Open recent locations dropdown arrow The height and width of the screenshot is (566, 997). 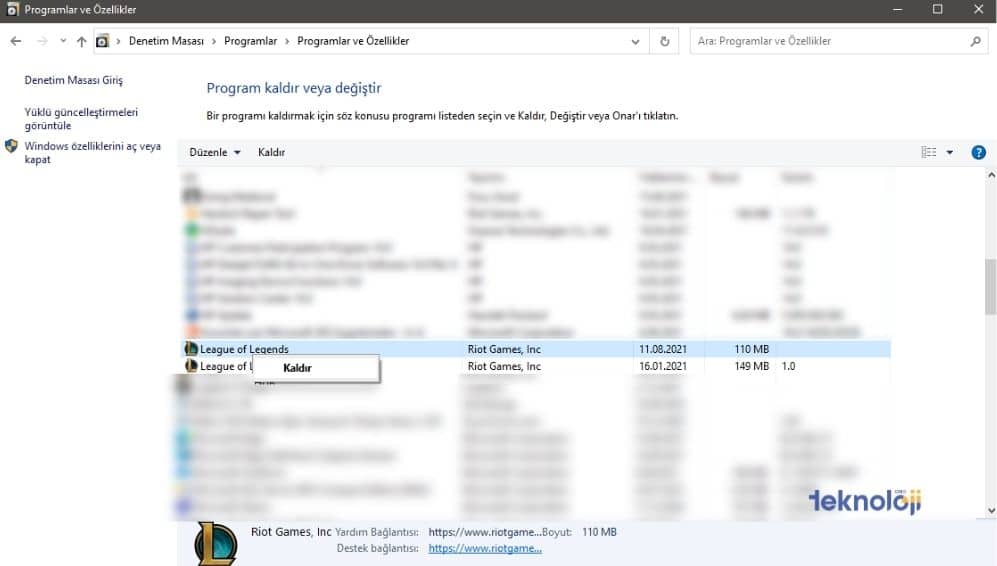[x=63, y=41]
